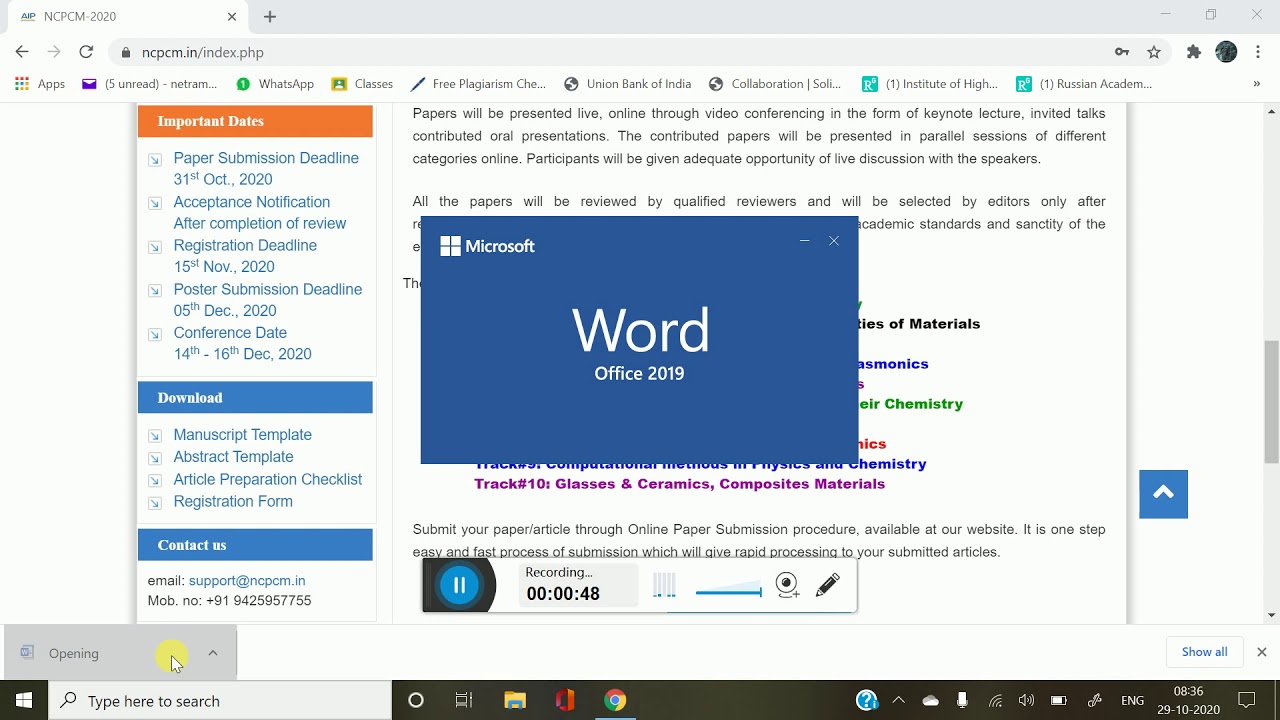
Task: Open a new browser tab
Action: pyautogui.click(x=270, y=16)
